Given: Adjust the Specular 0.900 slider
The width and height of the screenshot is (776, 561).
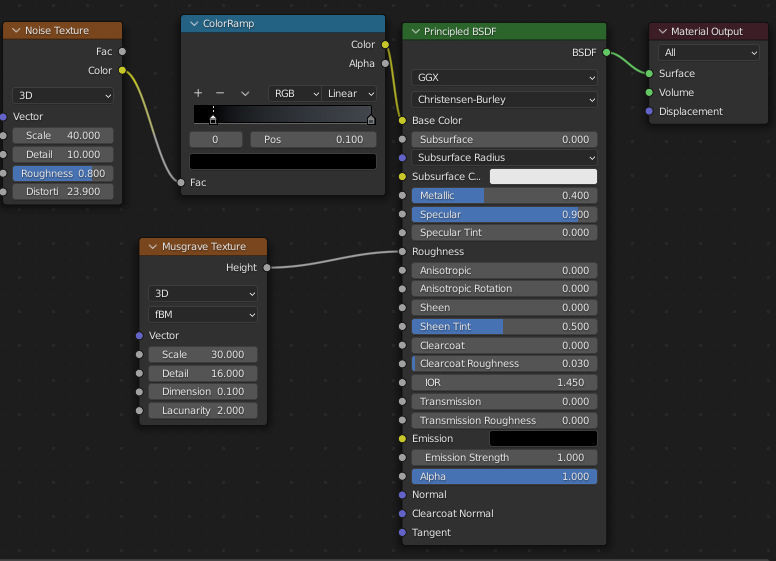Looking at the screenshot, I should pyautogui.click(x=504, y=215).
